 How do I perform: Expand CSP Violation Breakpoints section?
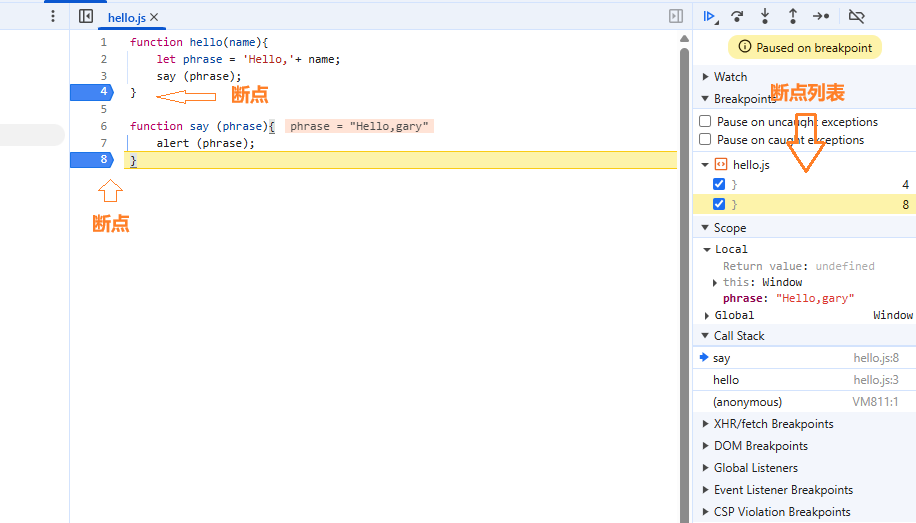706,512
